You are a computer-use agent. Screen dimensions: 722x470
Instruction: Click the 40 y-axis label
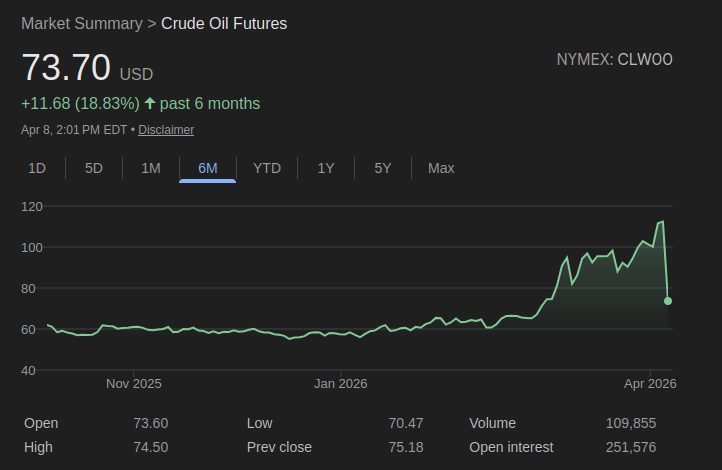[28, 371]
